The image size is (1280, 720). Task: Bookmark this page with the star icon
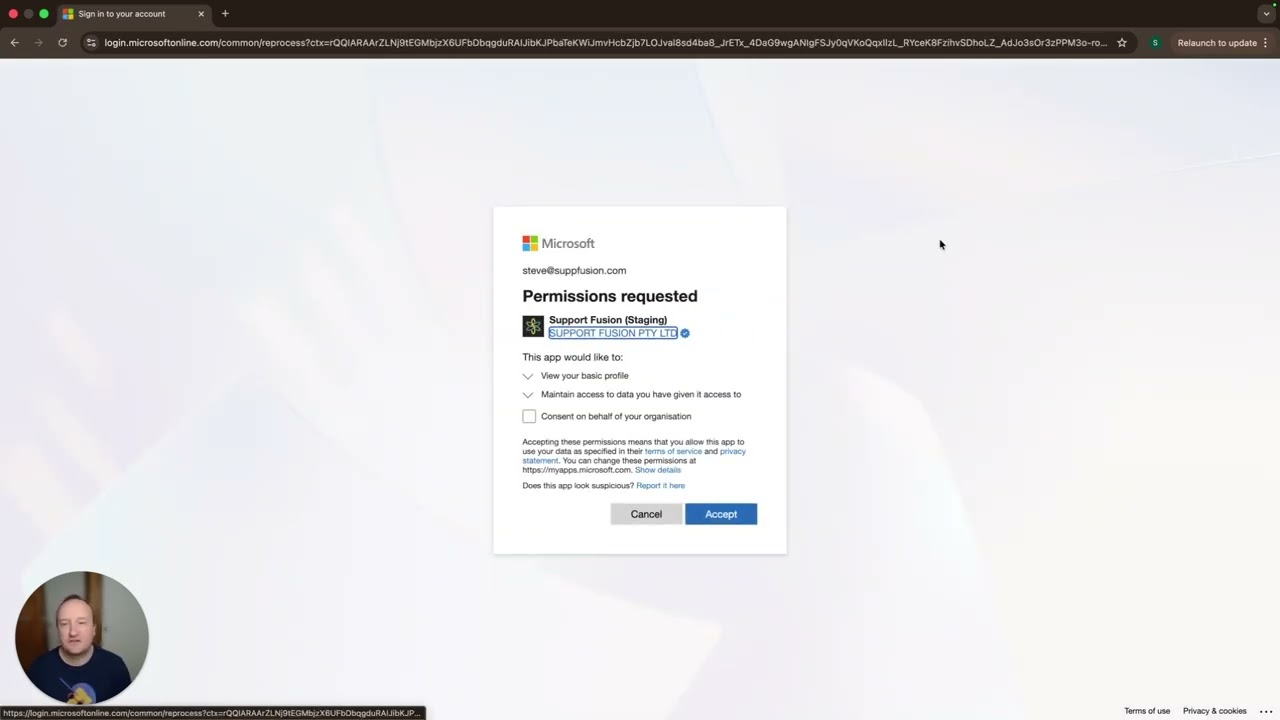pos(1122,43)
